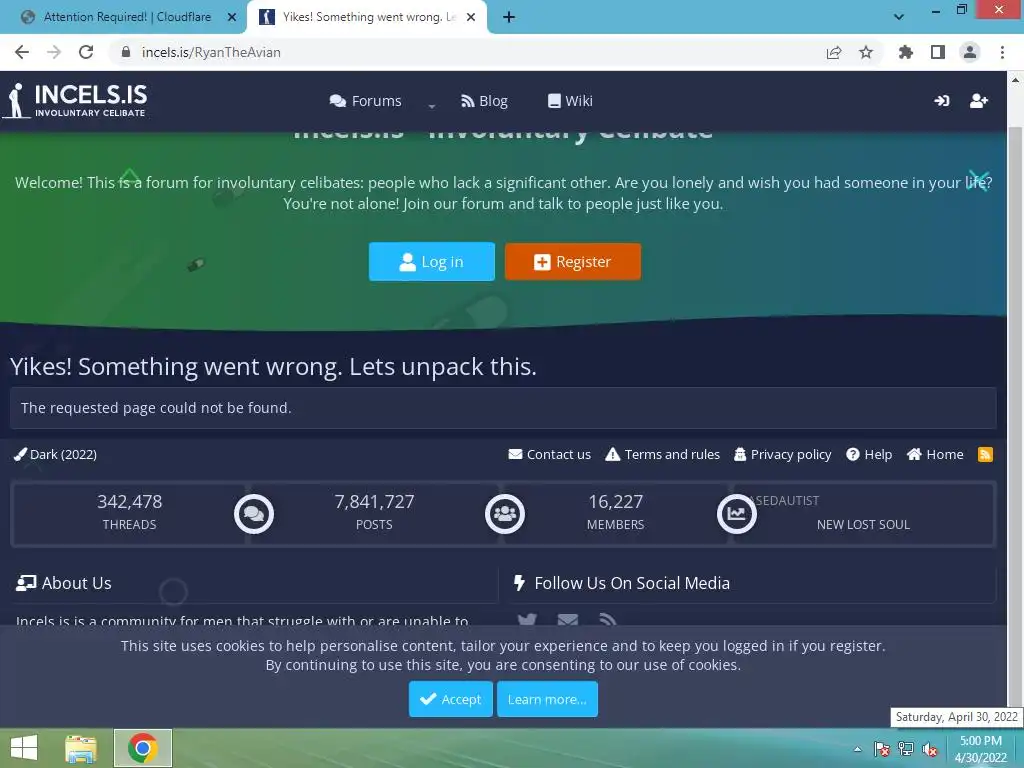Accept the cookie notice
The height and width of the screenshot is (768, 1024).
[x=451, y=699]
